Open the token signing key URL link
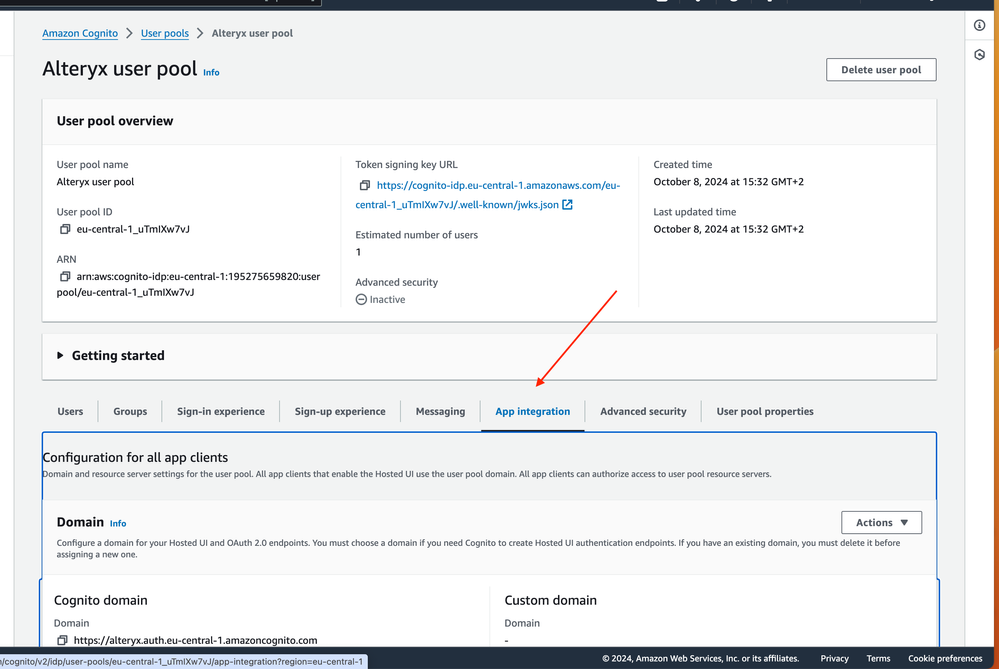The image size is (999, 669). pos(487,195)
